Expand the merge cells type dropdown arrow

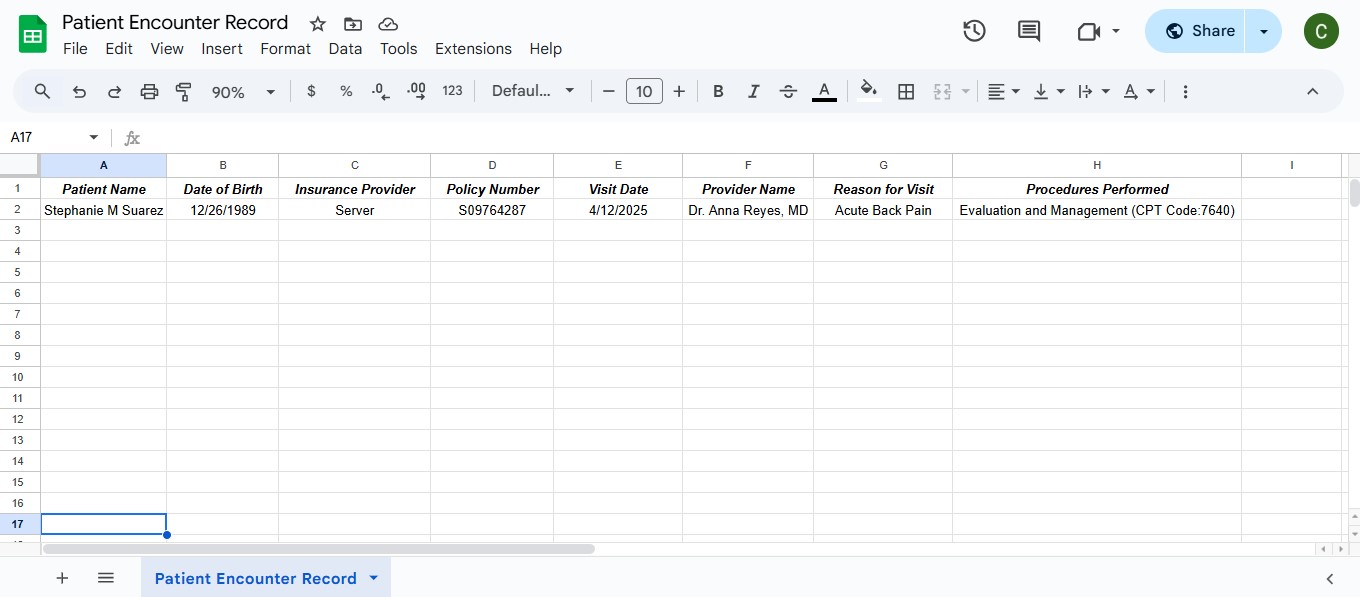tap(966, 91)
